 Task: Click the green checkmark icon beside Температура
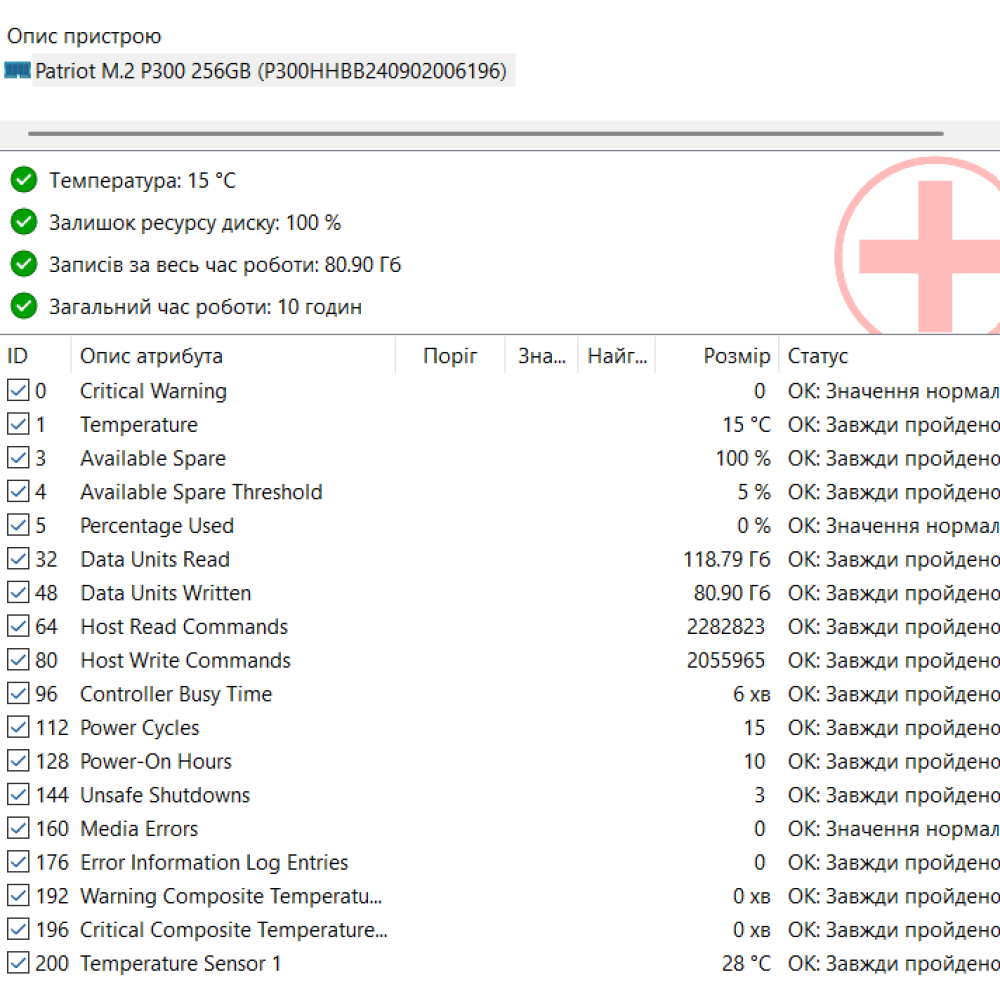[x=24, y=180]
